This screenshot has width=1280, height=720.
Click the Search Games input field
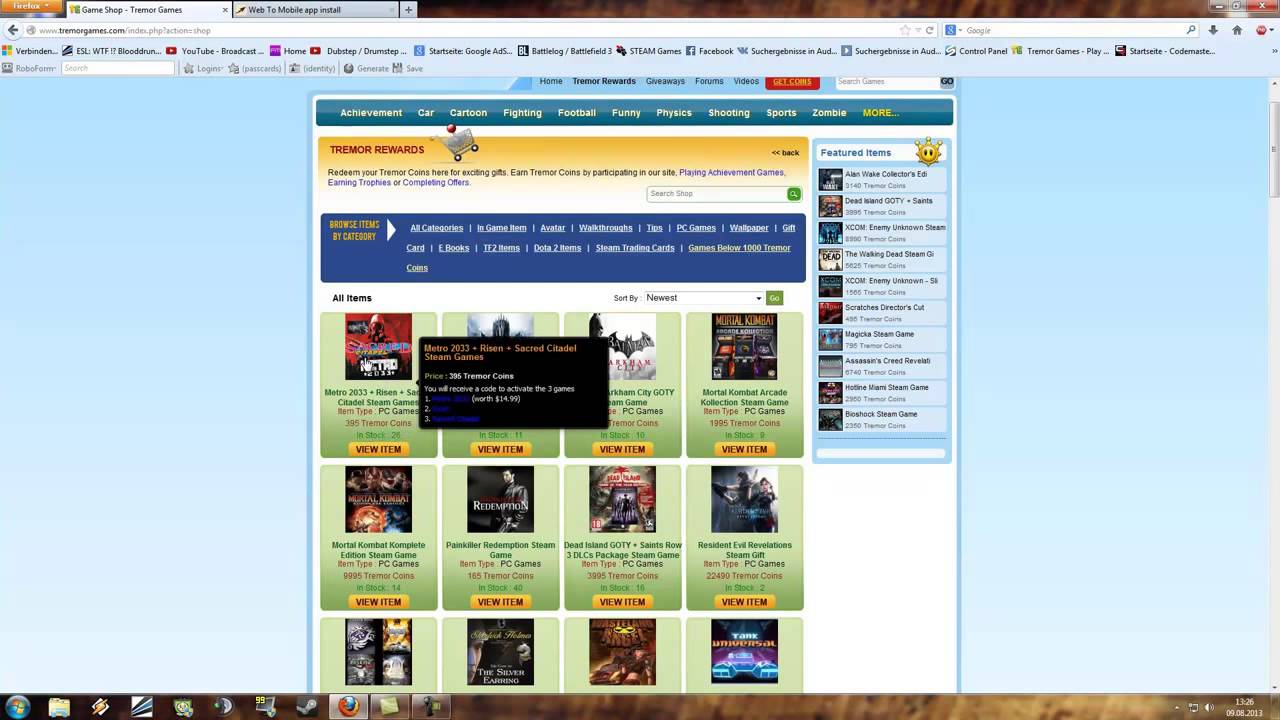(886, 81)
